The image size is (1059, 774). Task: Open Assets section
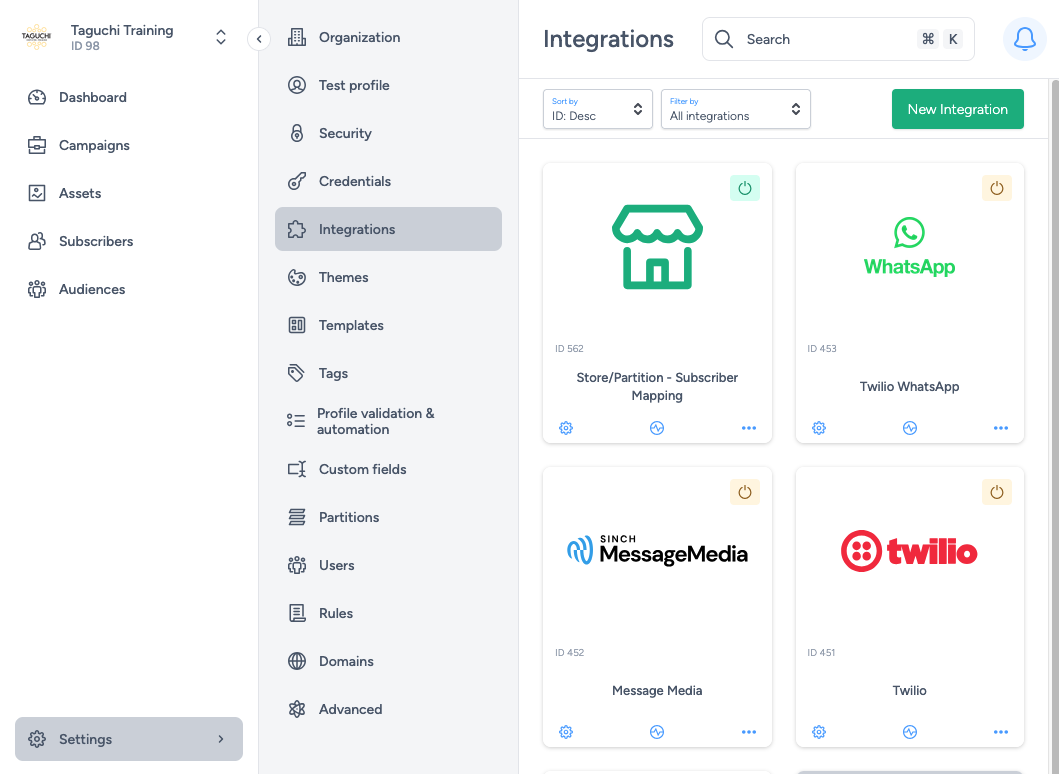(x=80, y=193)
